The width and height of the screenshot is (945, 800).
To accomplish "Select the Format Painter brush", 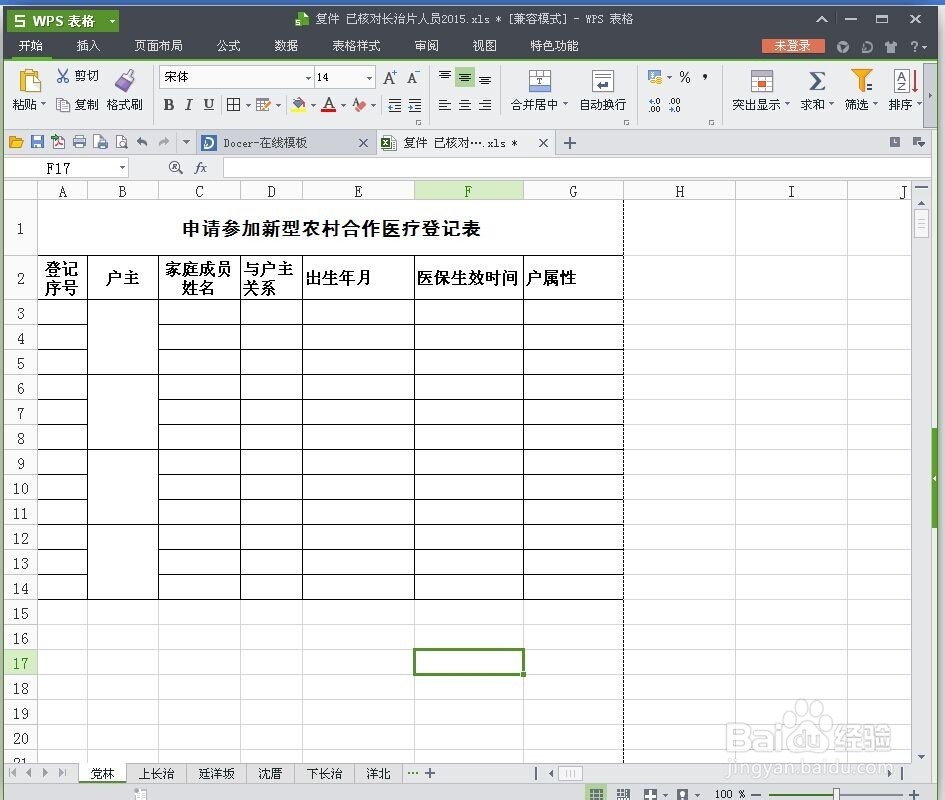I will 125,81.
